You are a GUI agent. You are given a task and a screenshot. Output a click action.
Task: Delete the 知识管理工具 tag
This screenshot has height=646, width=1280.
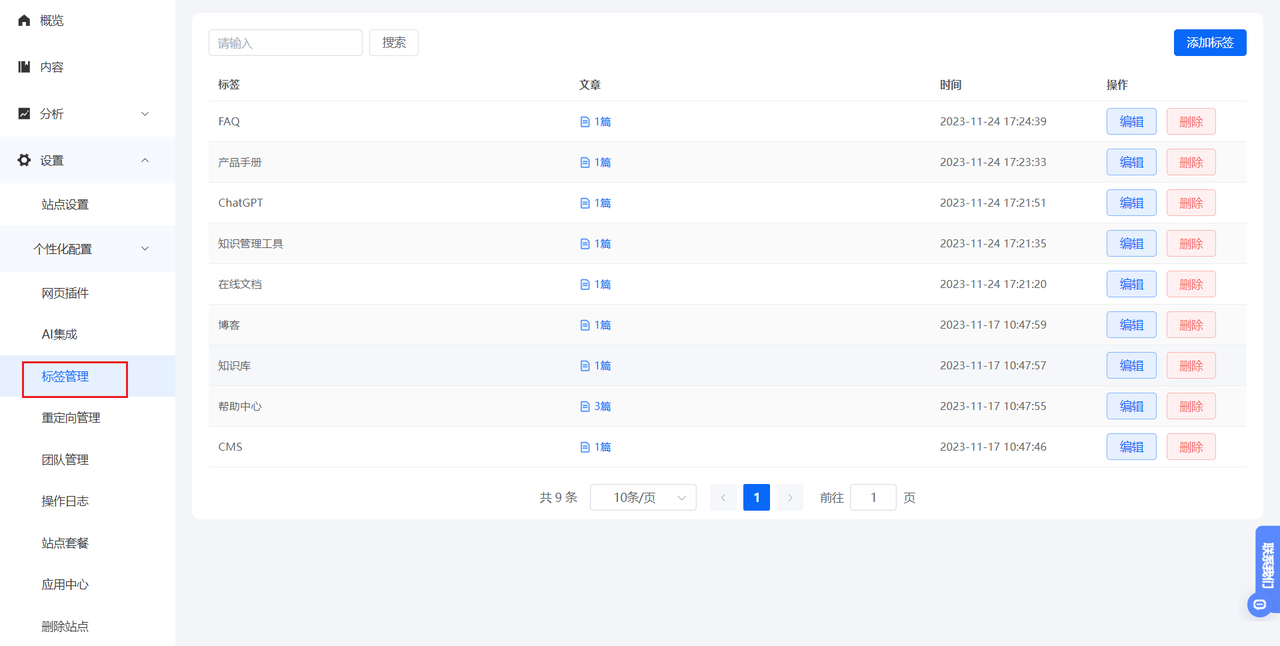click(1191, 244)
